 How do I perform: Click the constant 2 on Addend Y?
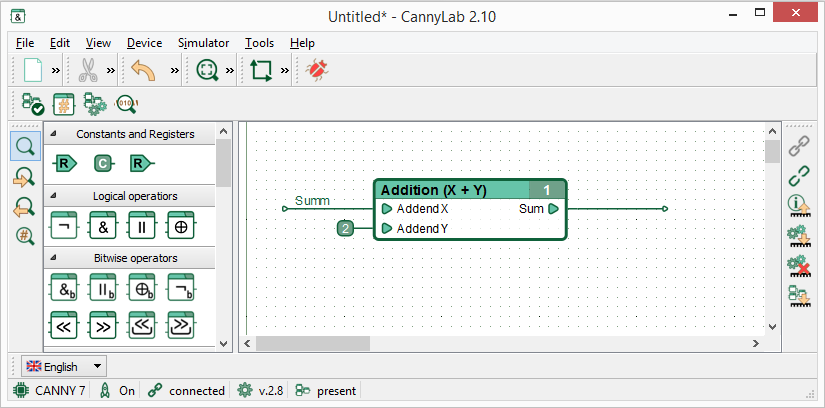345,228
